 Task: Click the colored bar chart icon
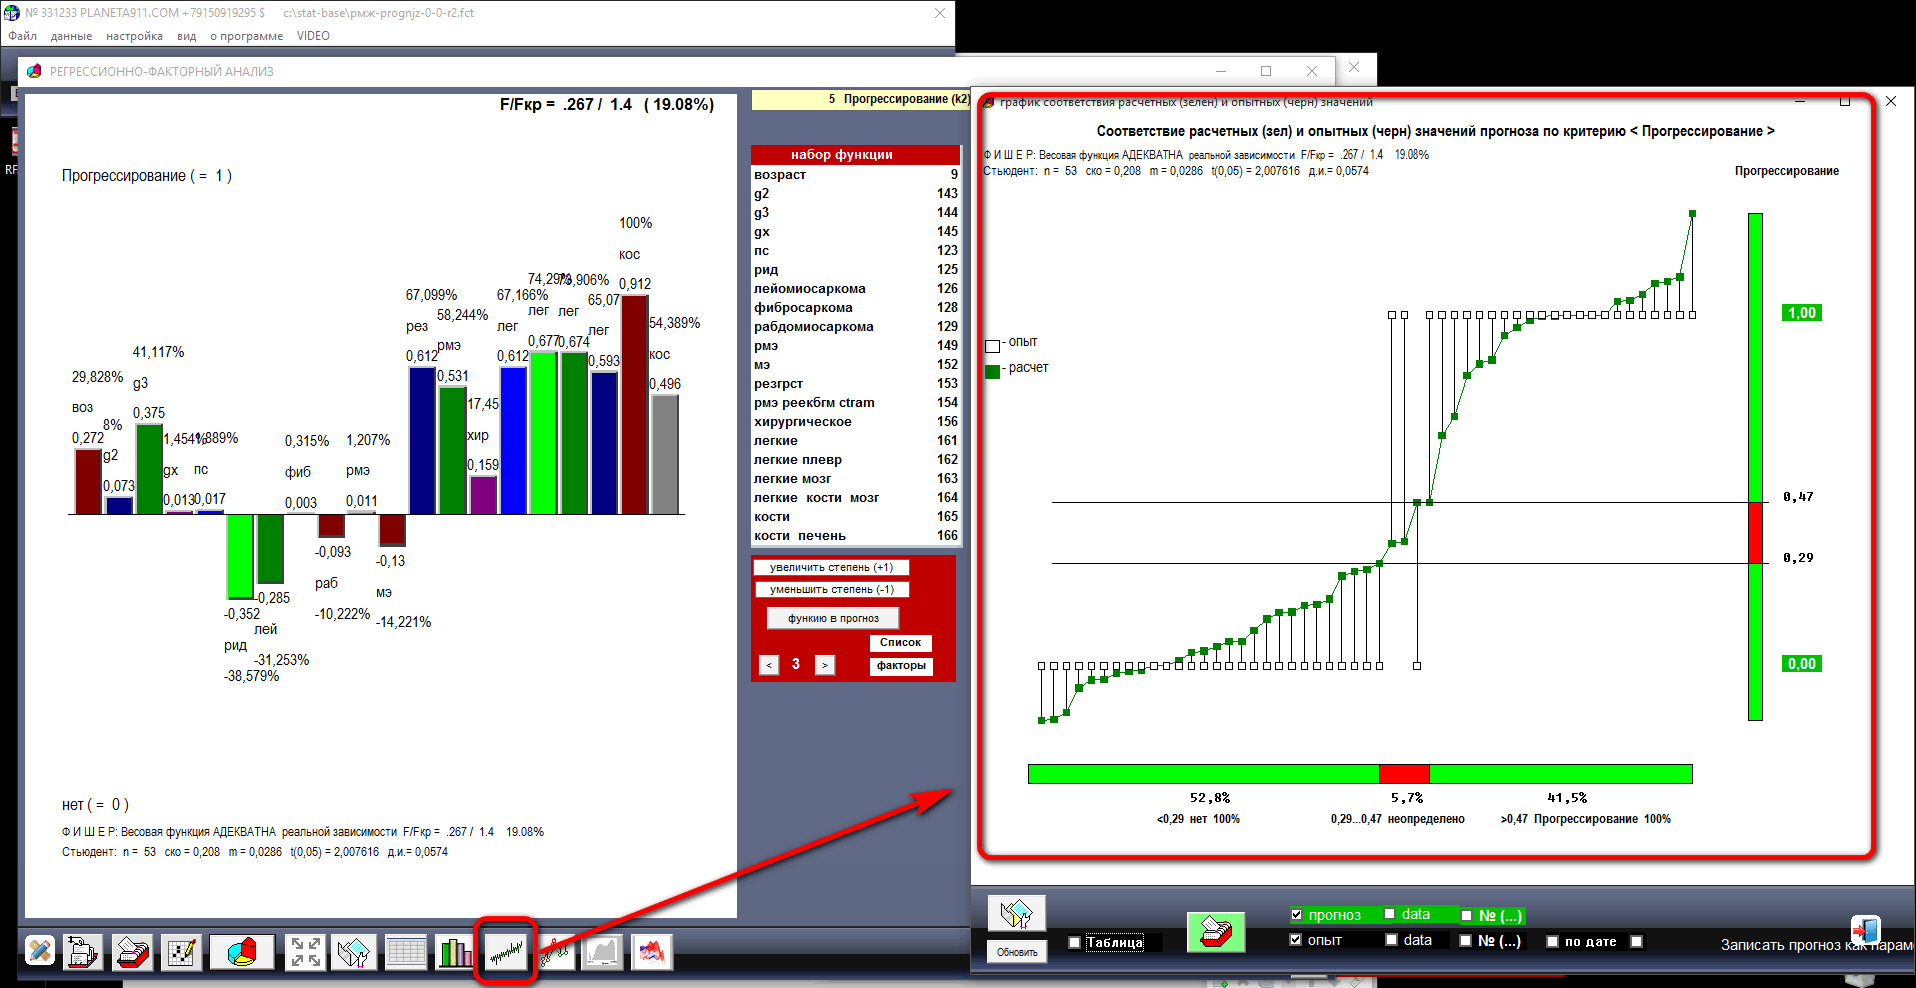coord(455,951)
